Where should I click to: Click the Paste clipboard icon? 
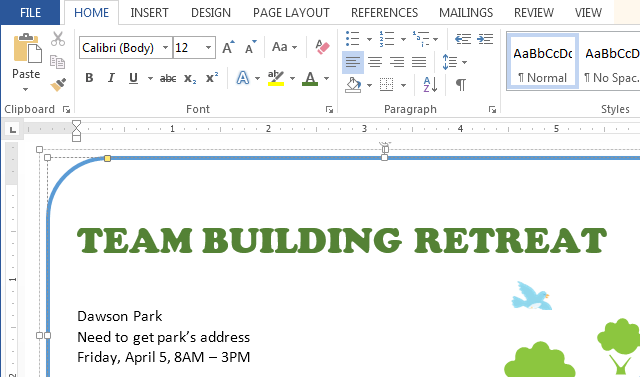coord(27,48)
